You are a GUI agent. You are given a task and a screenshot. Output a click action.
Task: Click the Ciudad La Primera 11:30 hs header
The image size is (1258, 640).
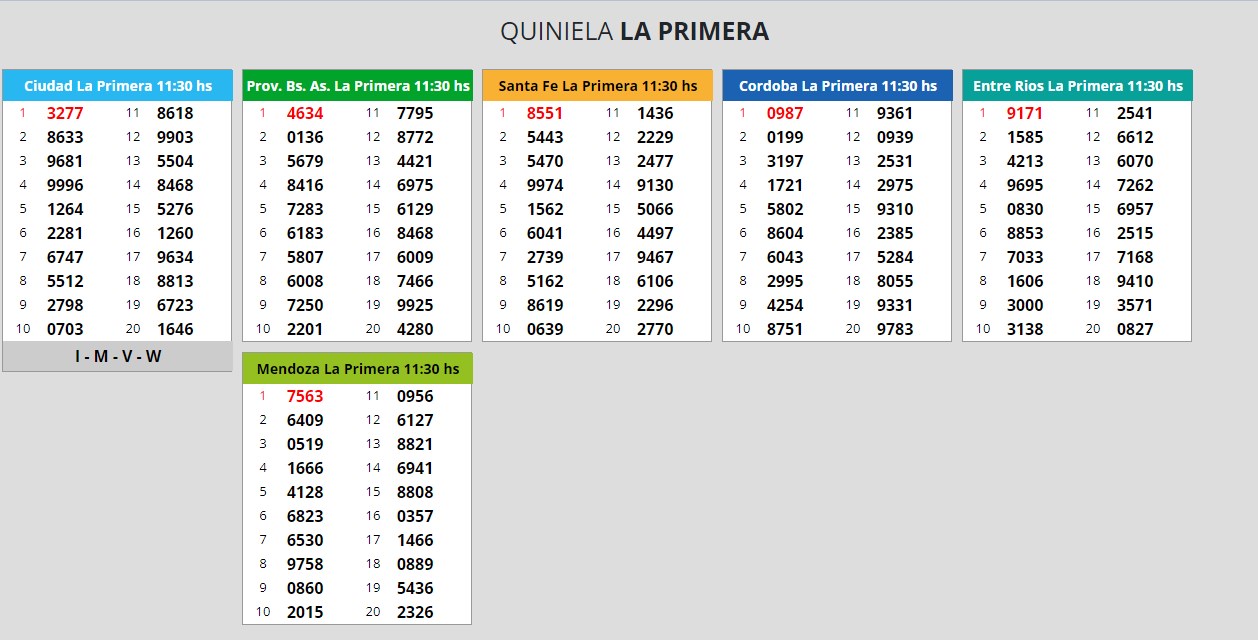tap(117, 86)
